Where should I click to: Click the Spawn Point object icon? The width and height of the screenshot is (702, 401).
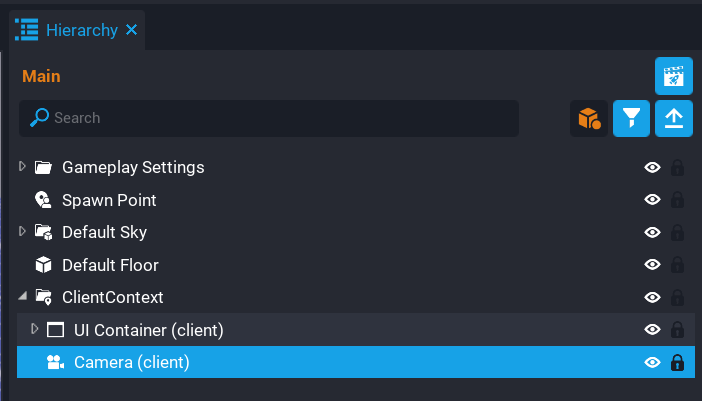(43, 200)
